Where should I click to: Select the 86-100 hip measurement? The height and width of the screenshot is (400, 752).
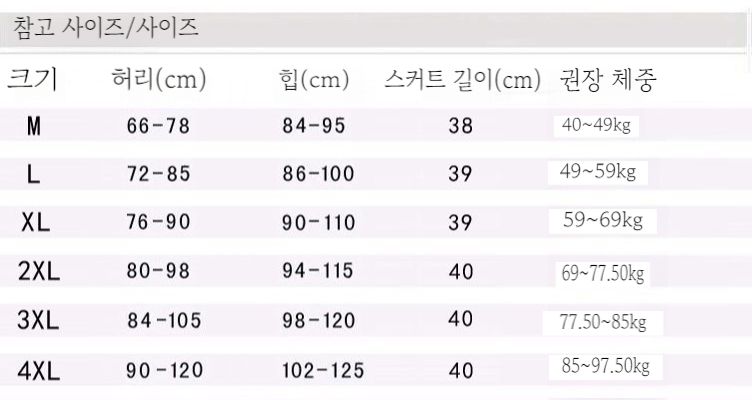[318, 174]
